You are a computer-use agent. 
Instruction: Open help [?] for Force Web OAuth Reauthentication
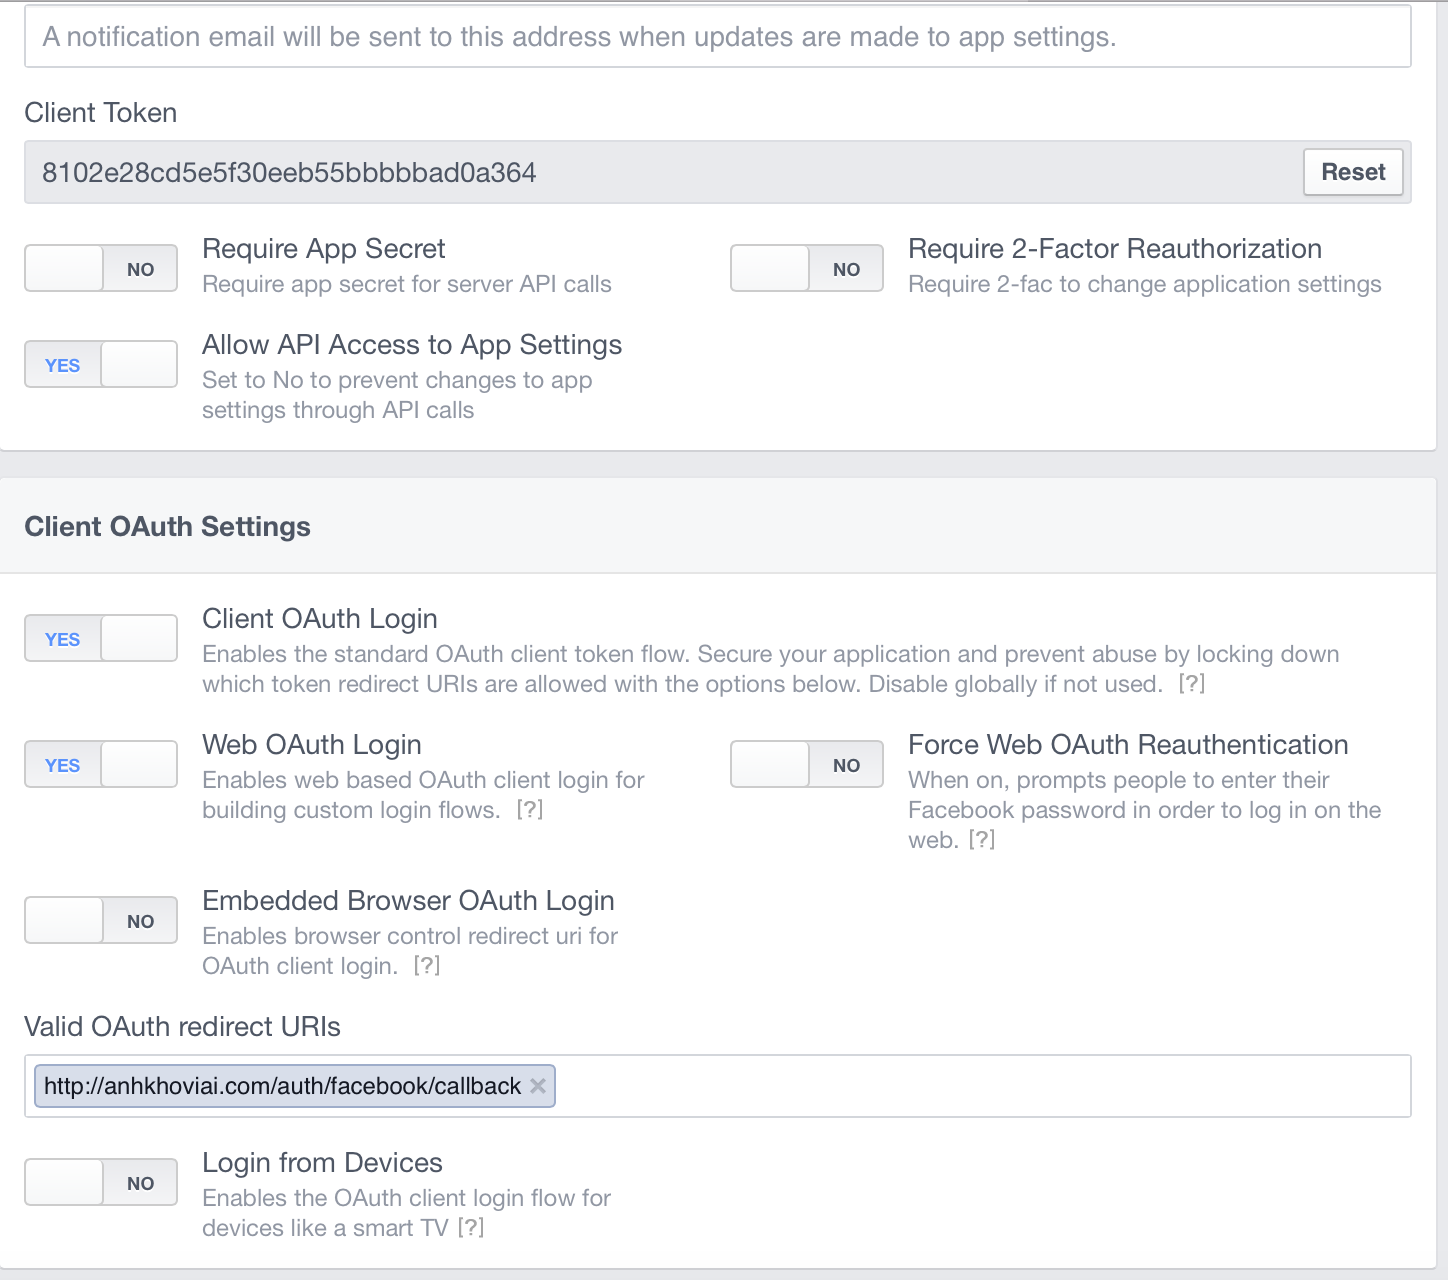click(982, 840)
